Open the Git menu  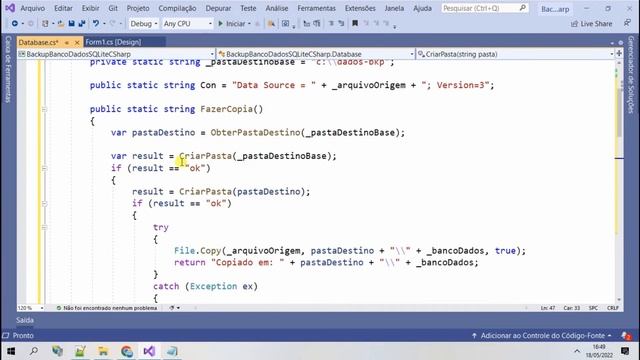pos(113,8)
